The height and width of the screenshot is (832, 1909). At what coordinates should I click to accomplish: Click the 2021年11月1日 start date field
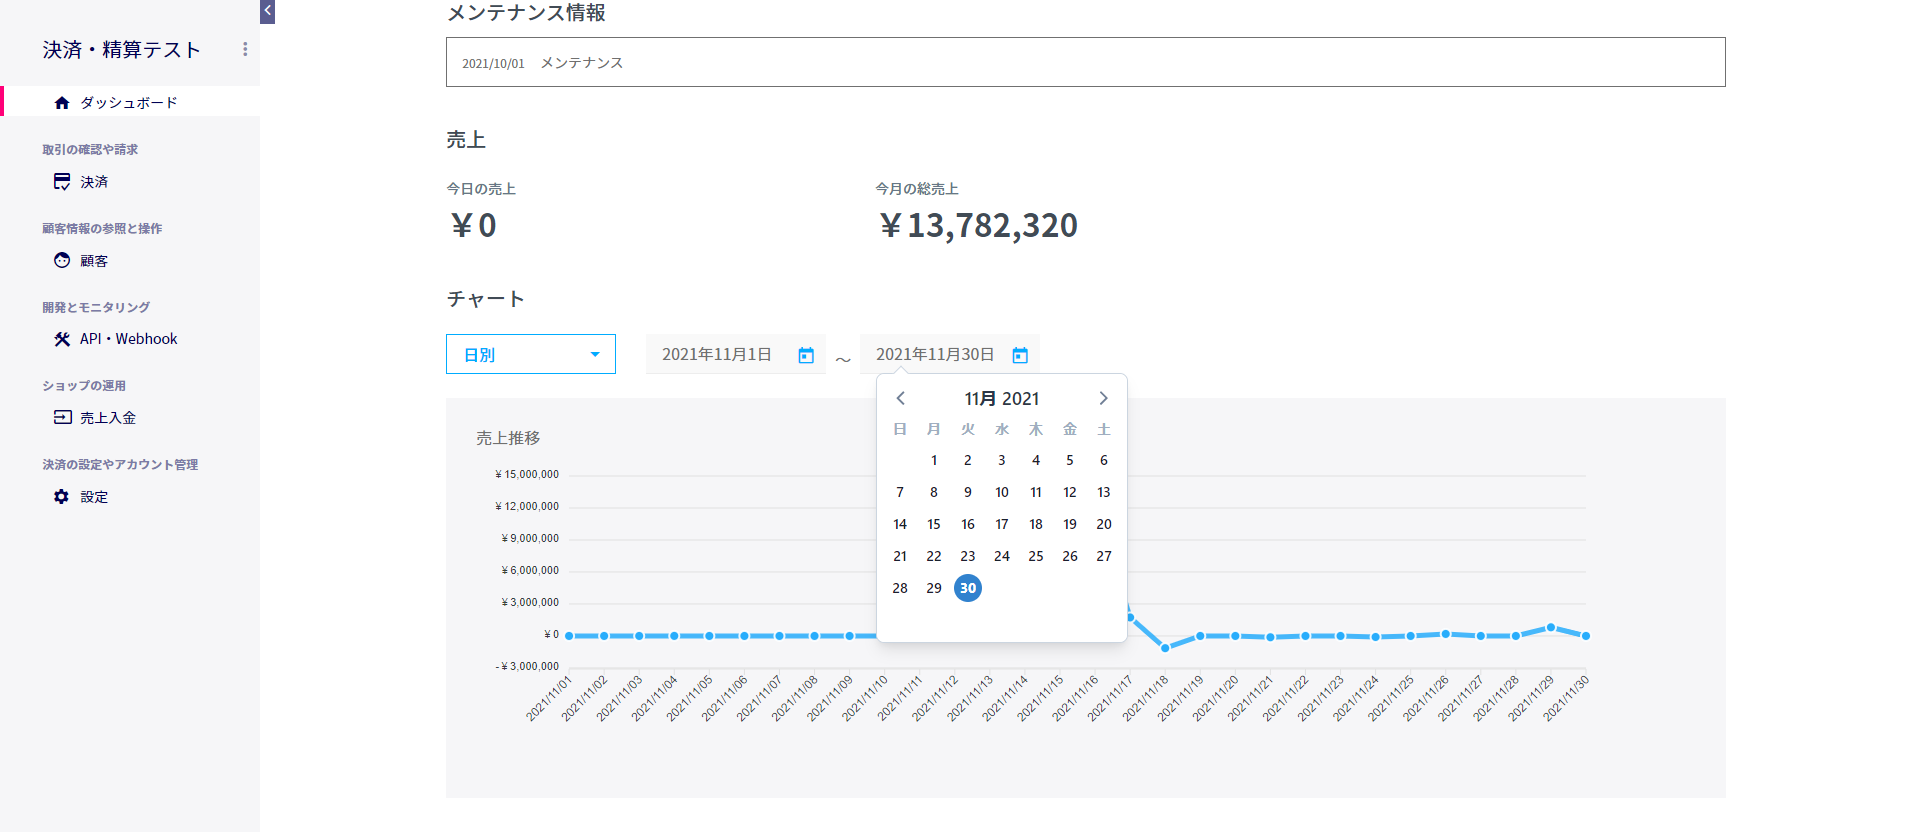717,355
